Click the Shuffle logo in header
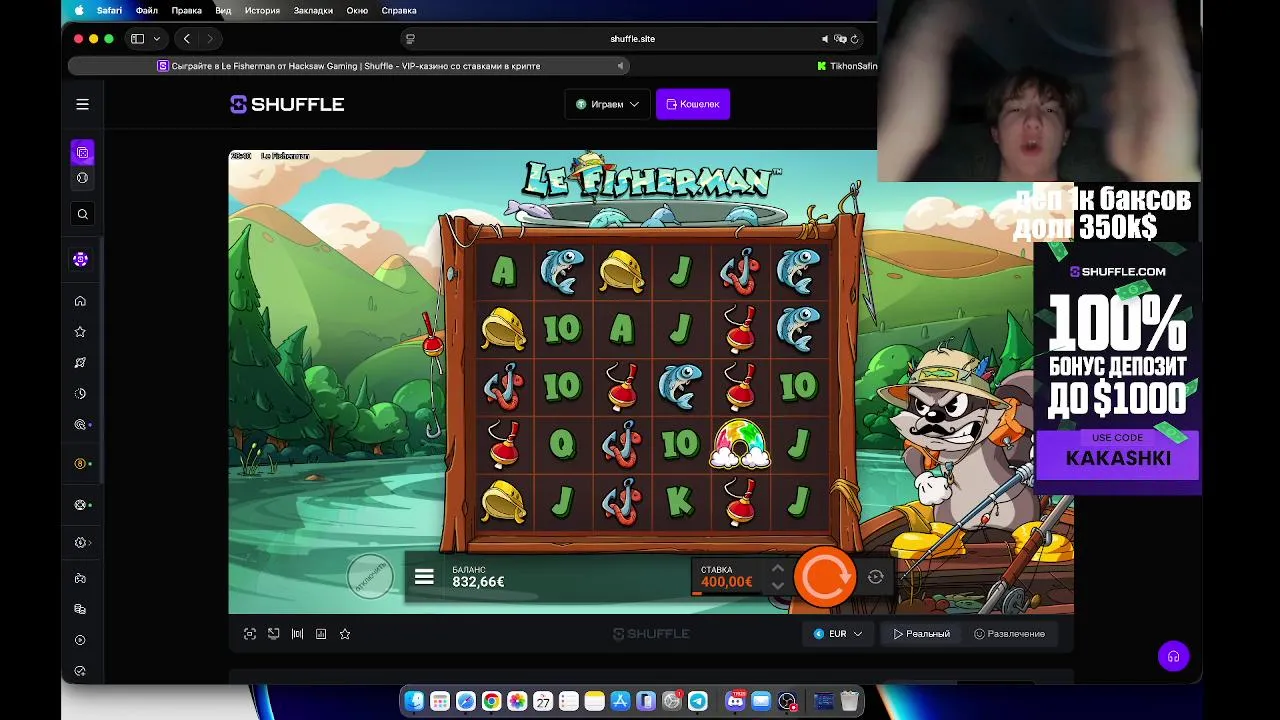Viewport: 1280px width, 720px height. coord(287,104)
